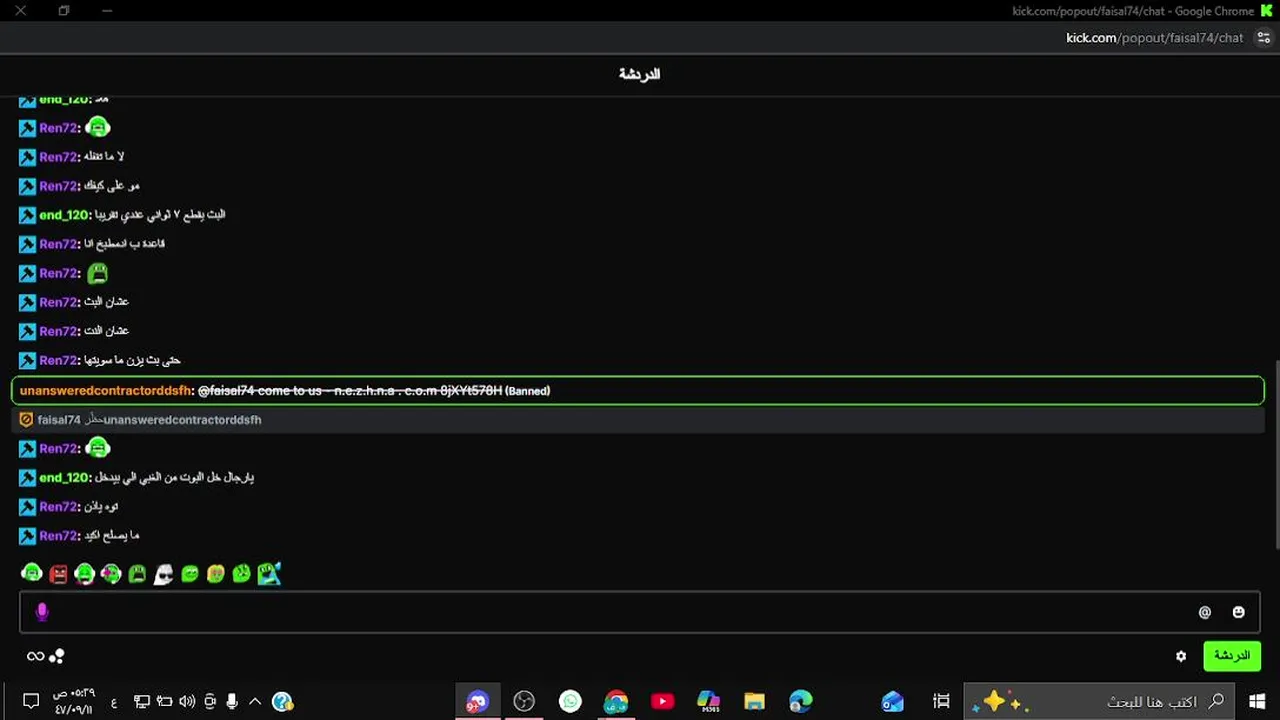Click the (Banned) label on struck message

pyautogui.click(x=527, y=390)
